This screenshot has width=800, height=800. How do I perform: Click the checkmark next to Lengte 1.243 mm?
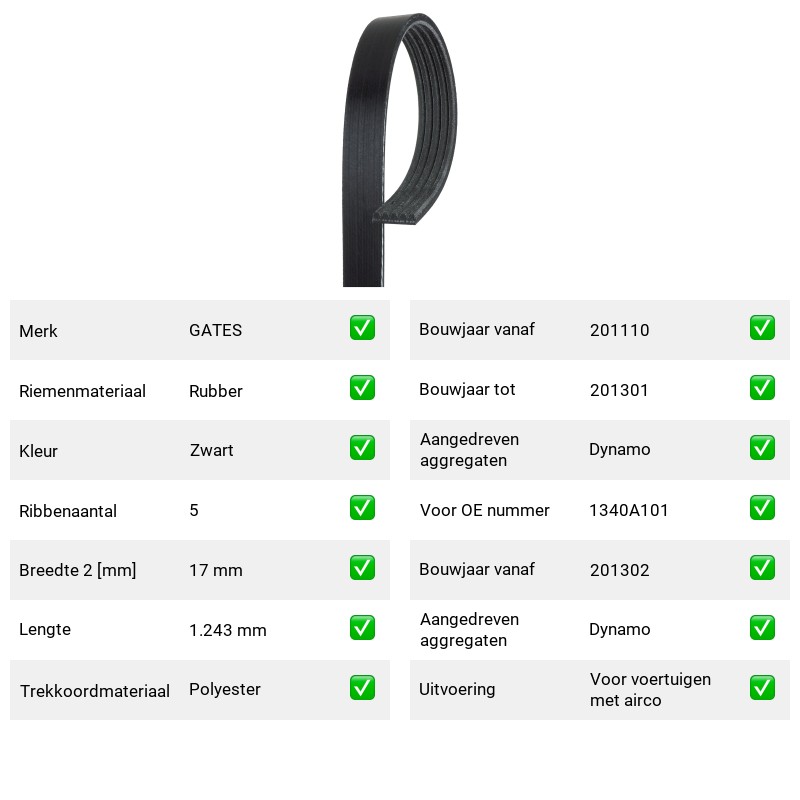tap(362, 628)
